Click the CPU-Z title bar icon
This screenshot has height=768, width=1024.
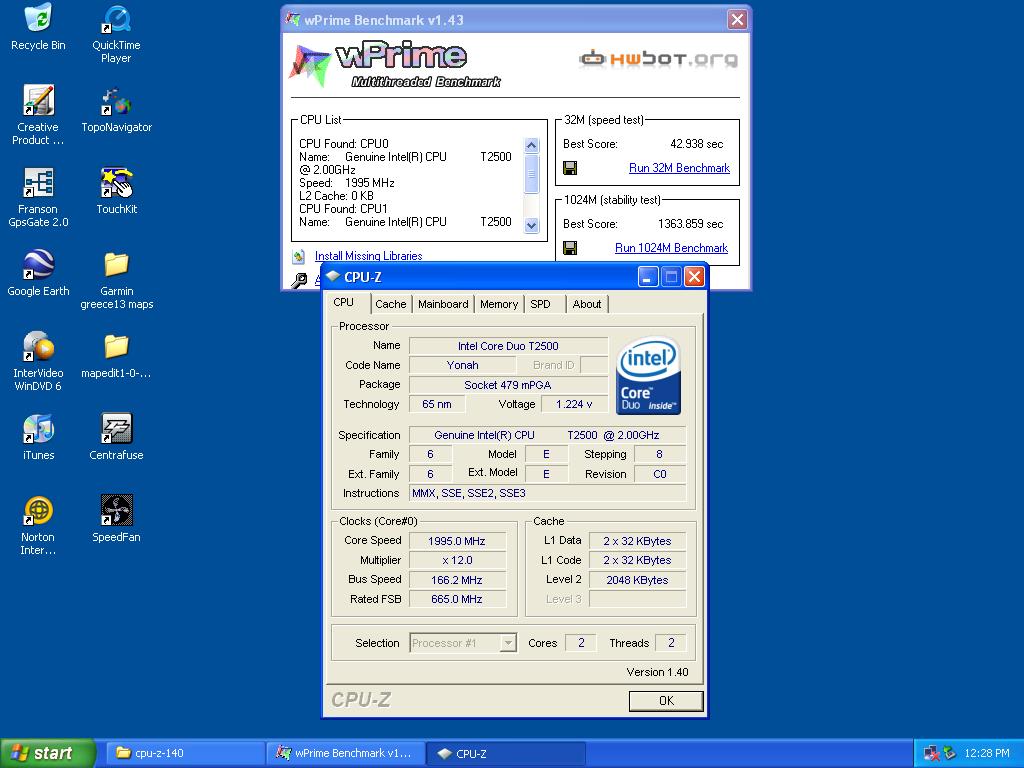[333, 276]
